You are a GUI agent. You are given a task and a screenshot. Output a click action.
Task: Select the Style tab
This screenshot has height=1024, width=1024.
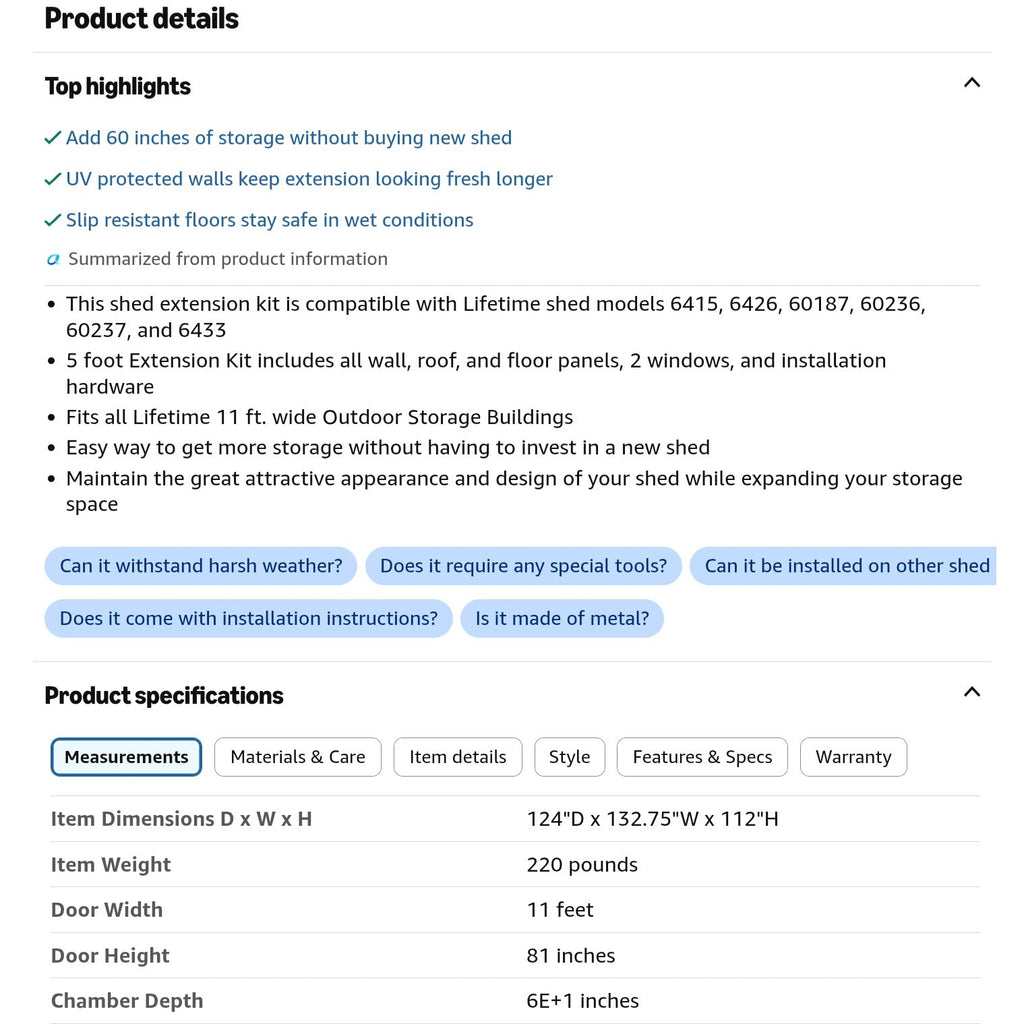pyautogui.click(x=569, y=757)
